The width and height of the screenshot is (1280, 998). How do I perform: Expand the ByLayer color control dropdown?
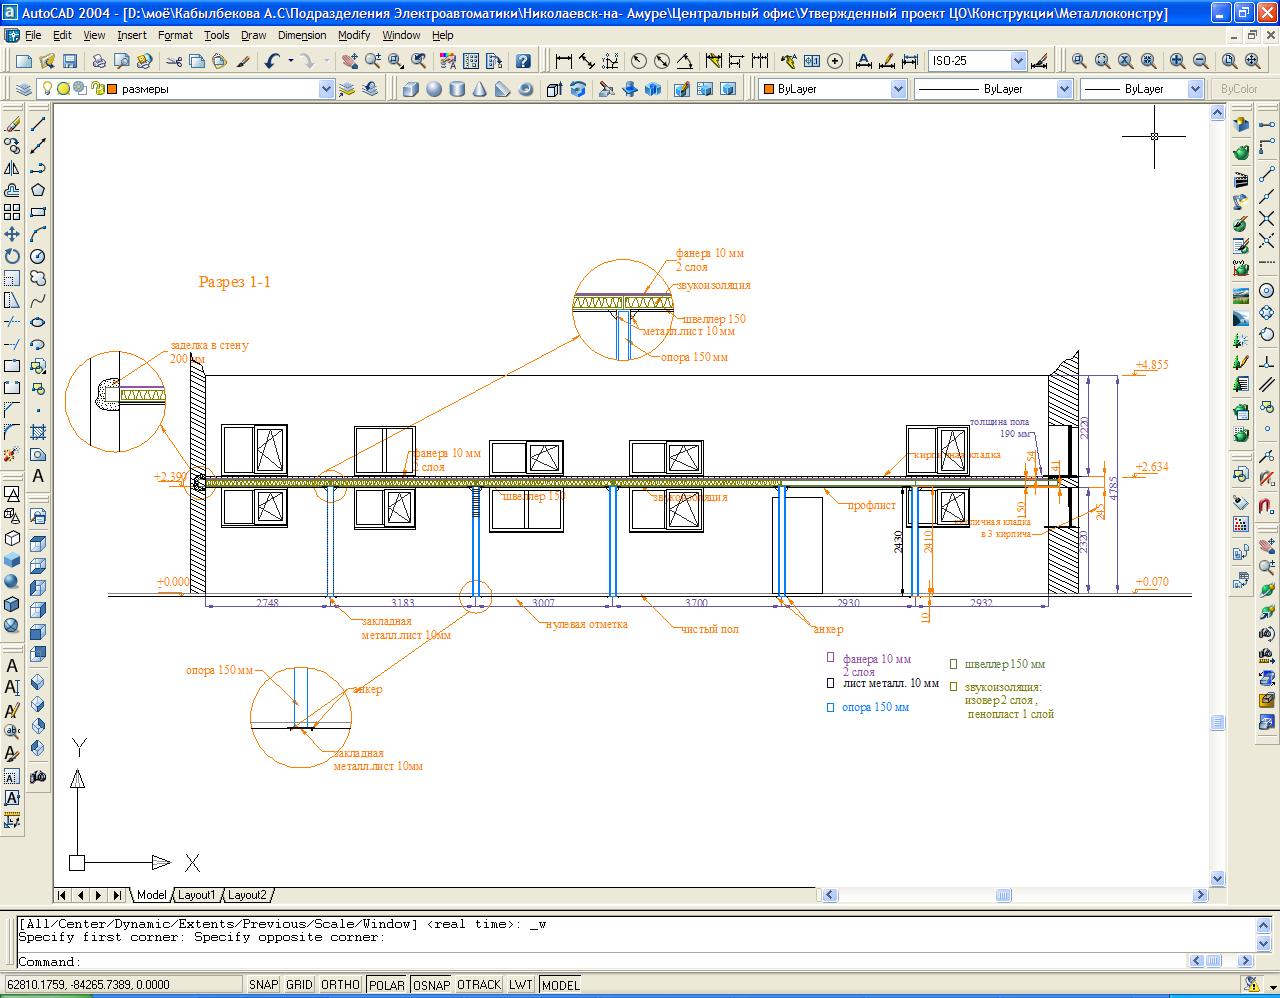click(897, 89)
